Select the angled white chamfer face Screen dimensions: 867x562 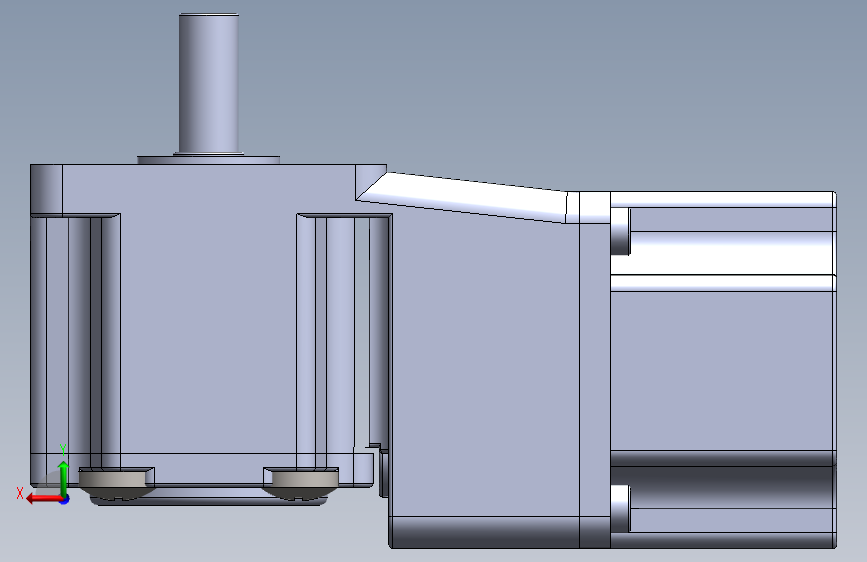click(x=462, y=197)
